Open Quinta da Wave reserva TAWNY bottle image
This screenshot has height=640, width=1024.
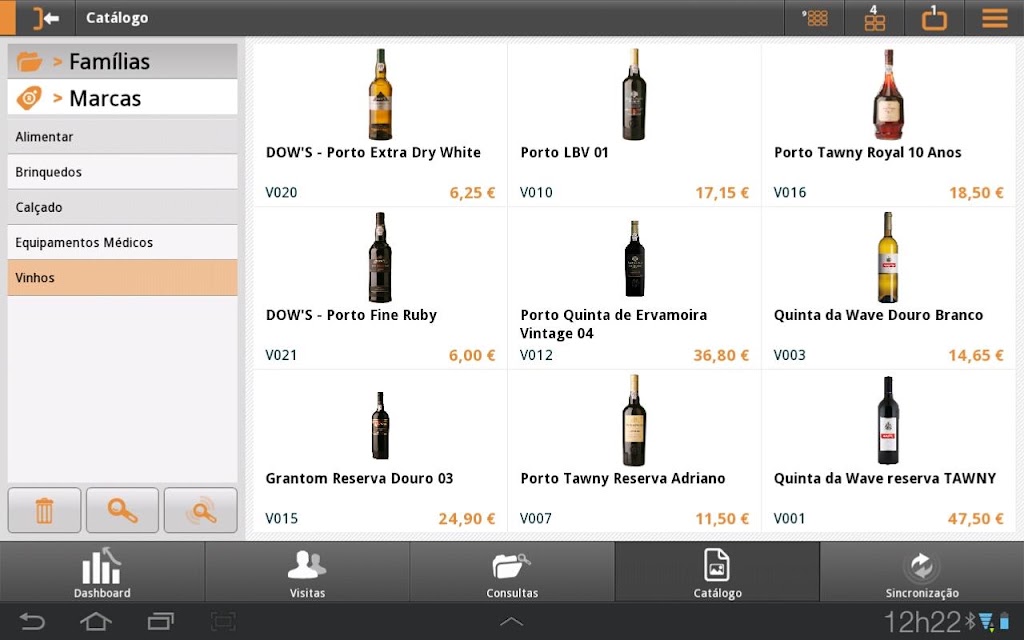tap(888, 420)
